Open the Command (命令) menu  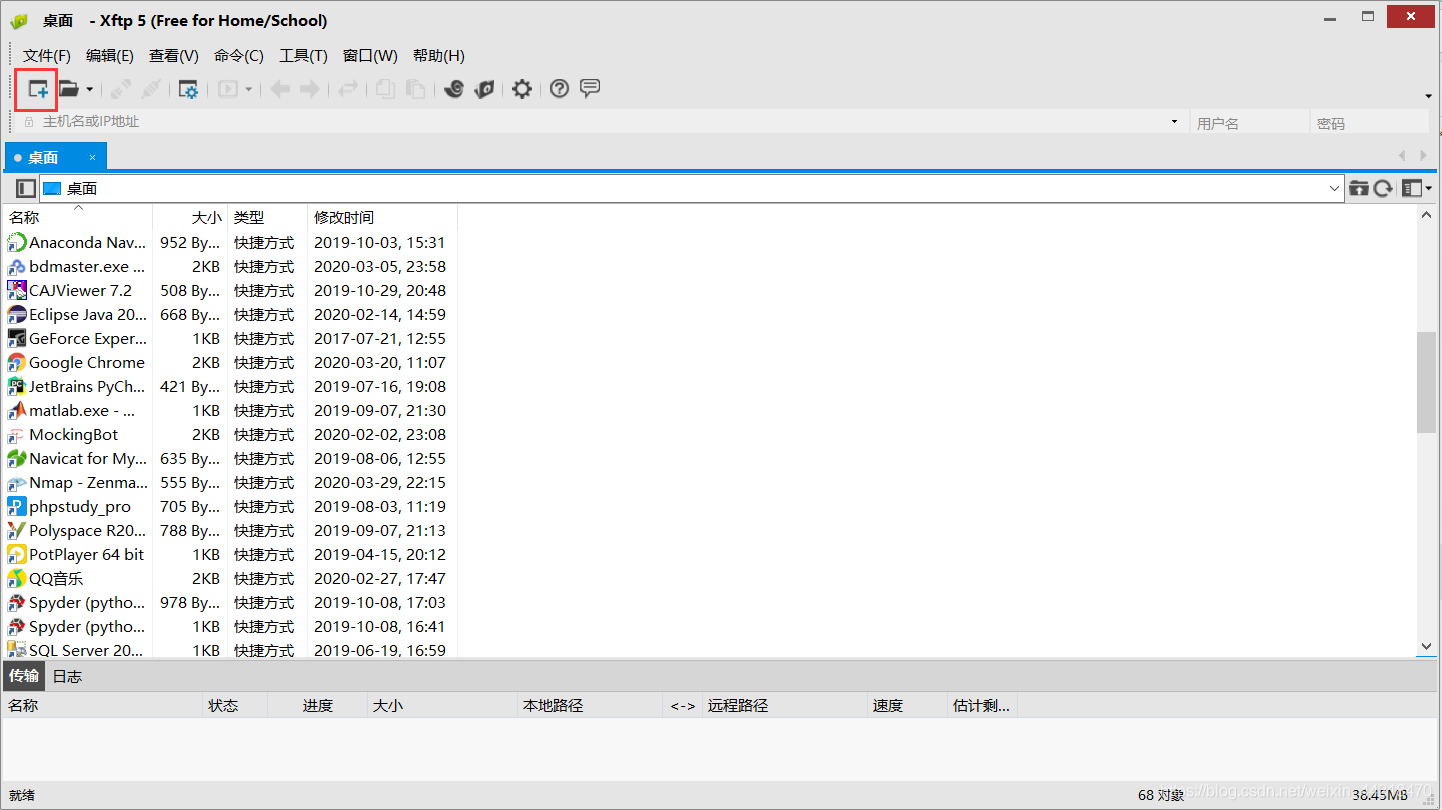[239, 56]
